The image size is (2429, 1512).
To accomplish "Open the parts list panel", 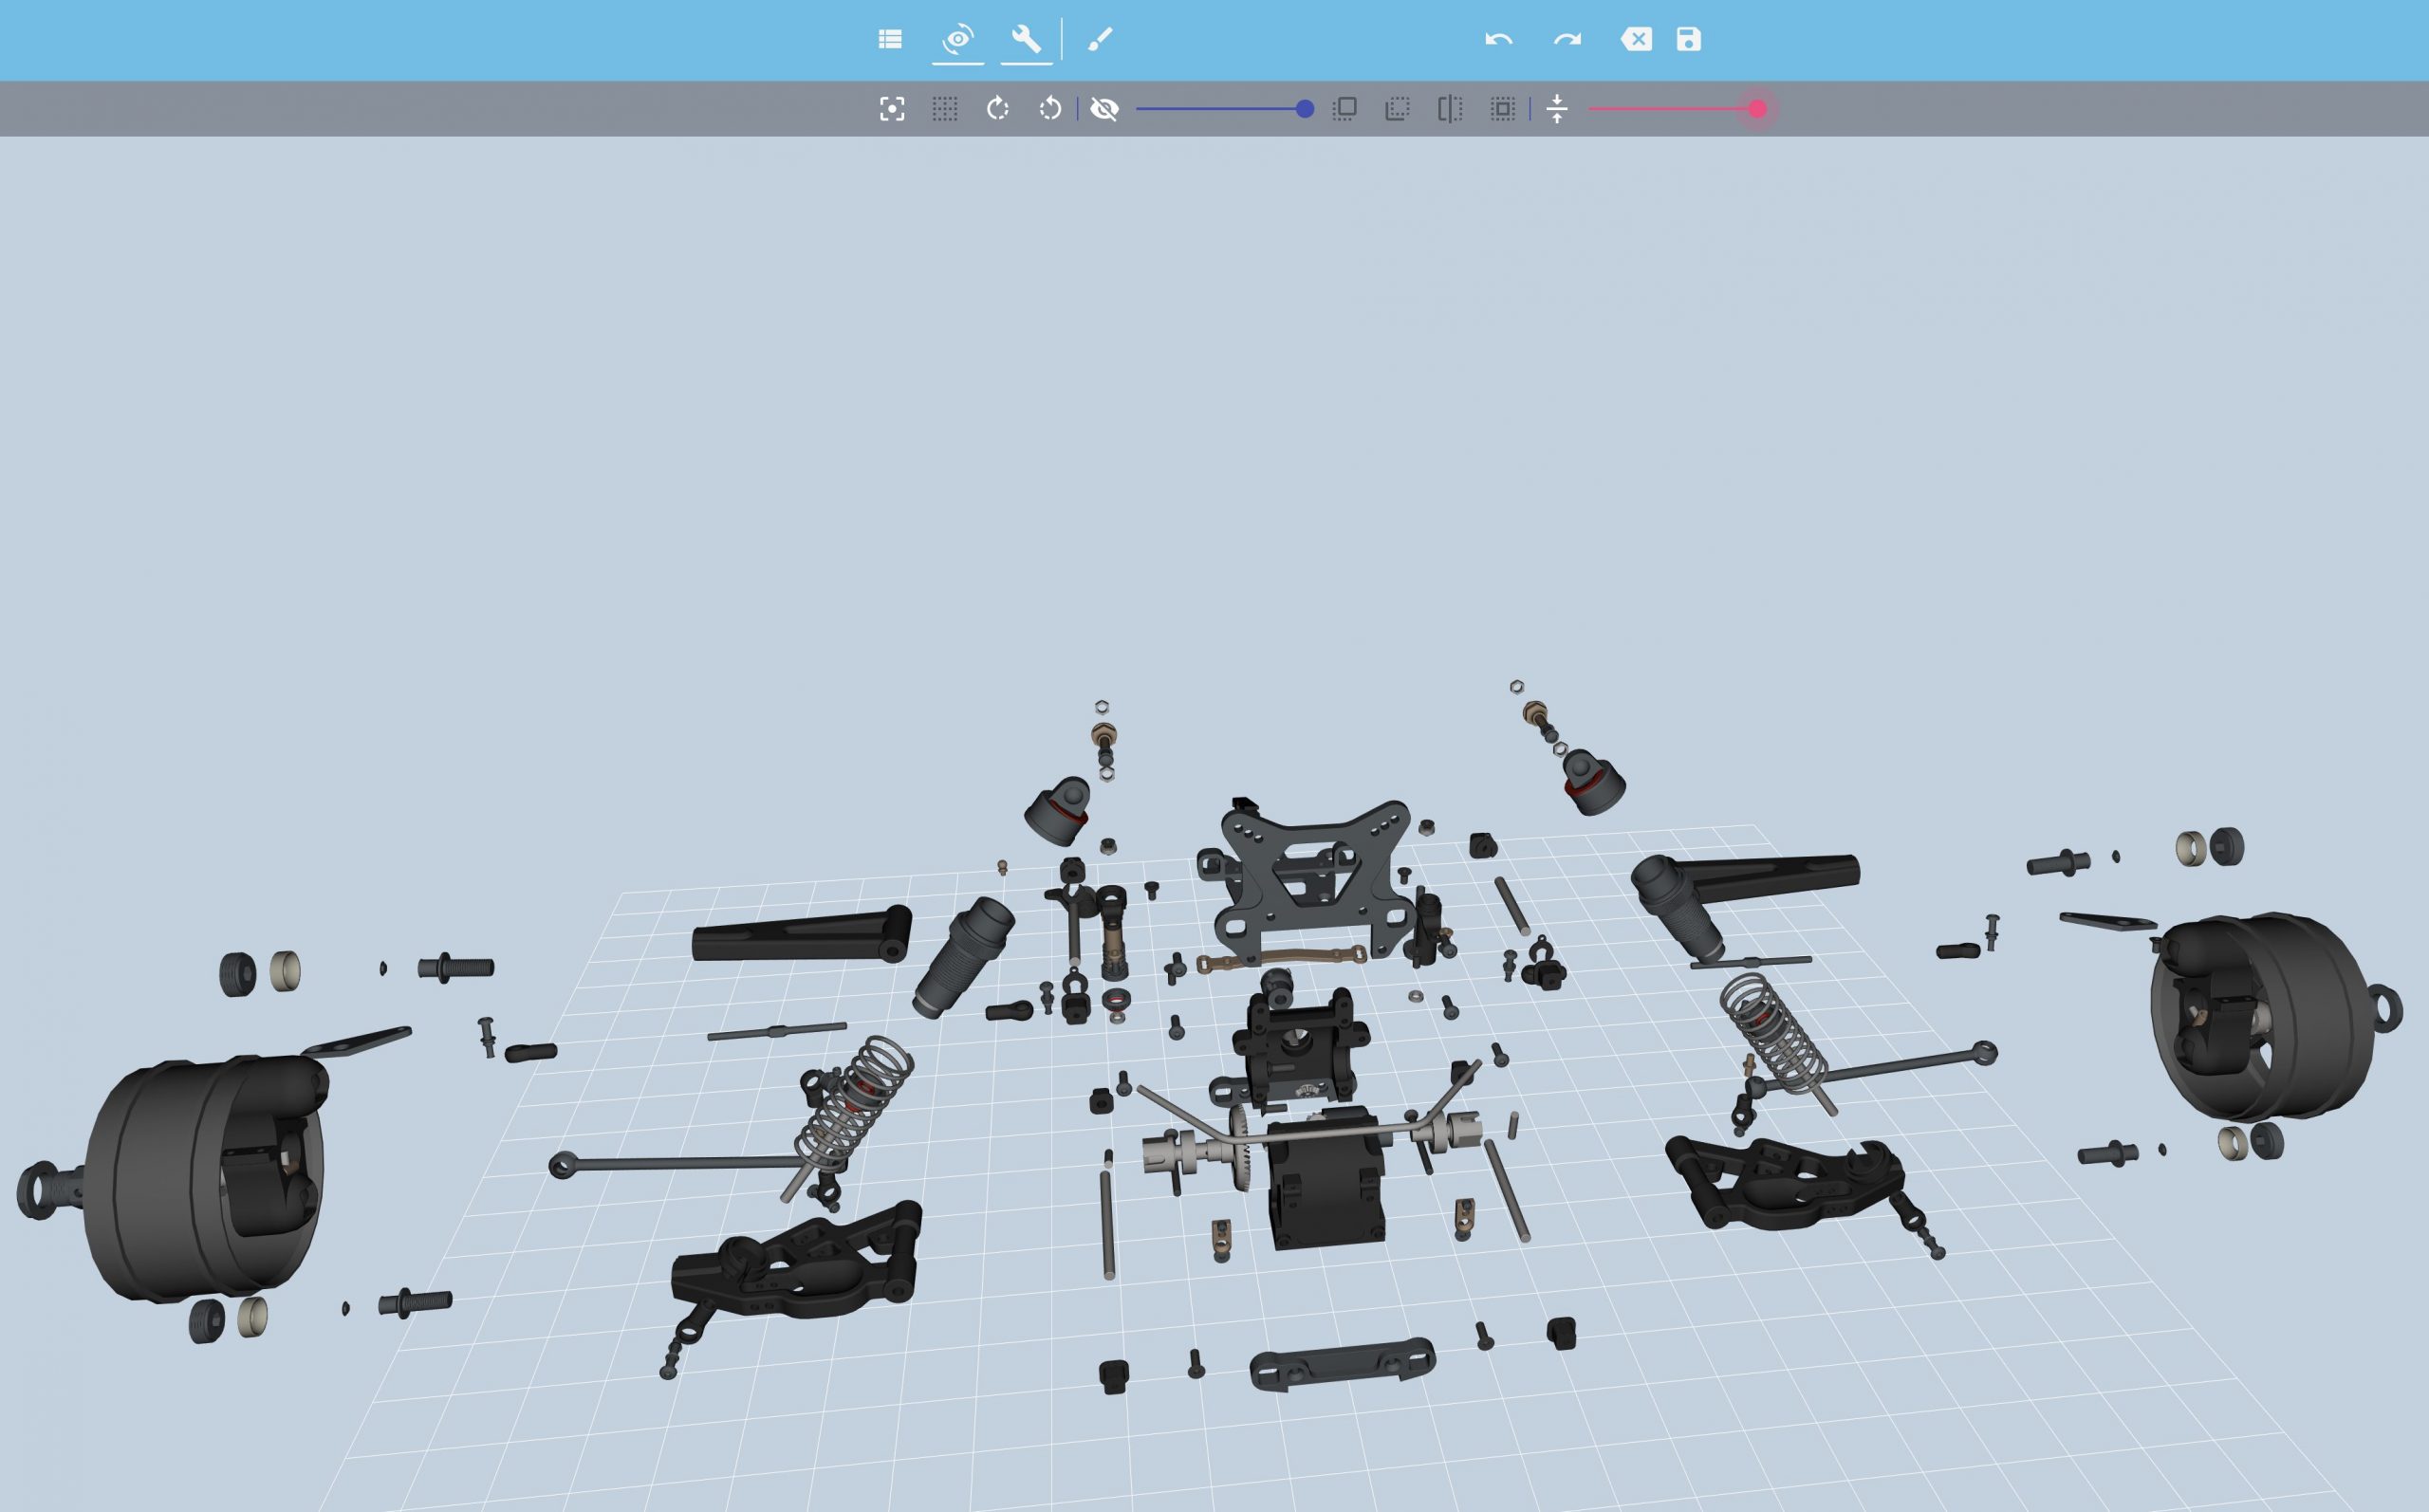I will click(x=891, y=39).
